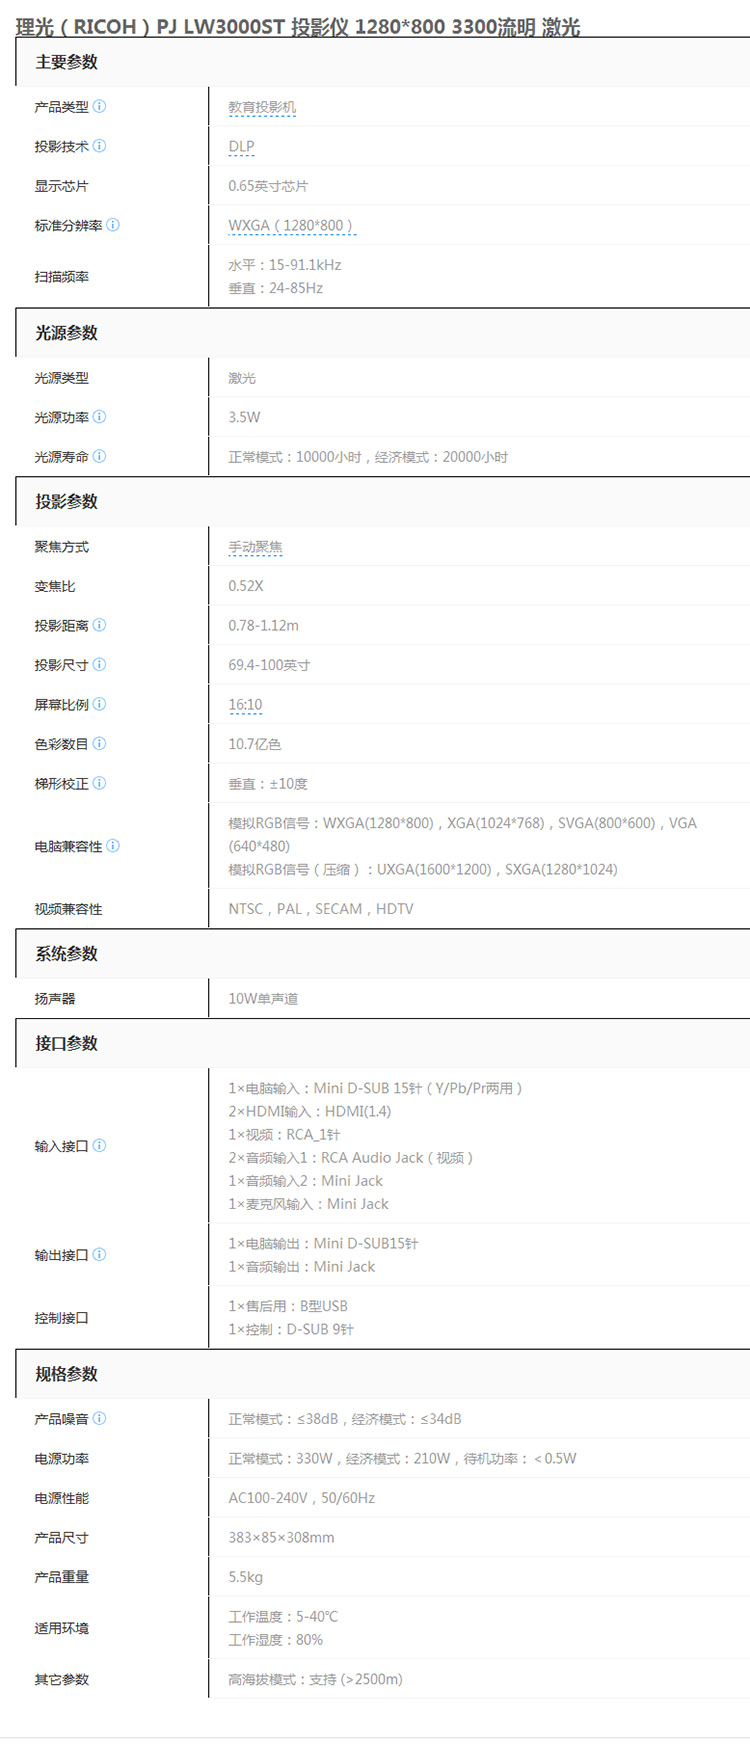Click the info icon for 投影尺寸
This screenshot has height=1744, width=750.
coord(99,664)
